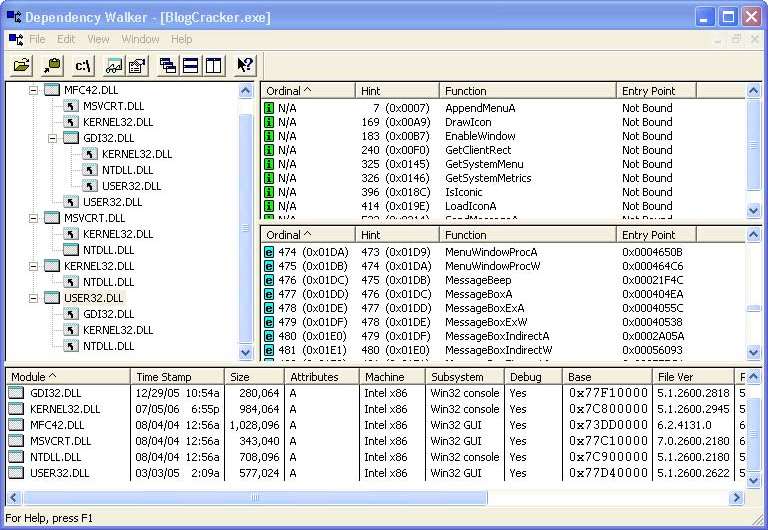Click the blue export icon beside MenuWindowProcA
This screenshot has width=768, height=530.
pyautogui.click(x=269, y=252)
